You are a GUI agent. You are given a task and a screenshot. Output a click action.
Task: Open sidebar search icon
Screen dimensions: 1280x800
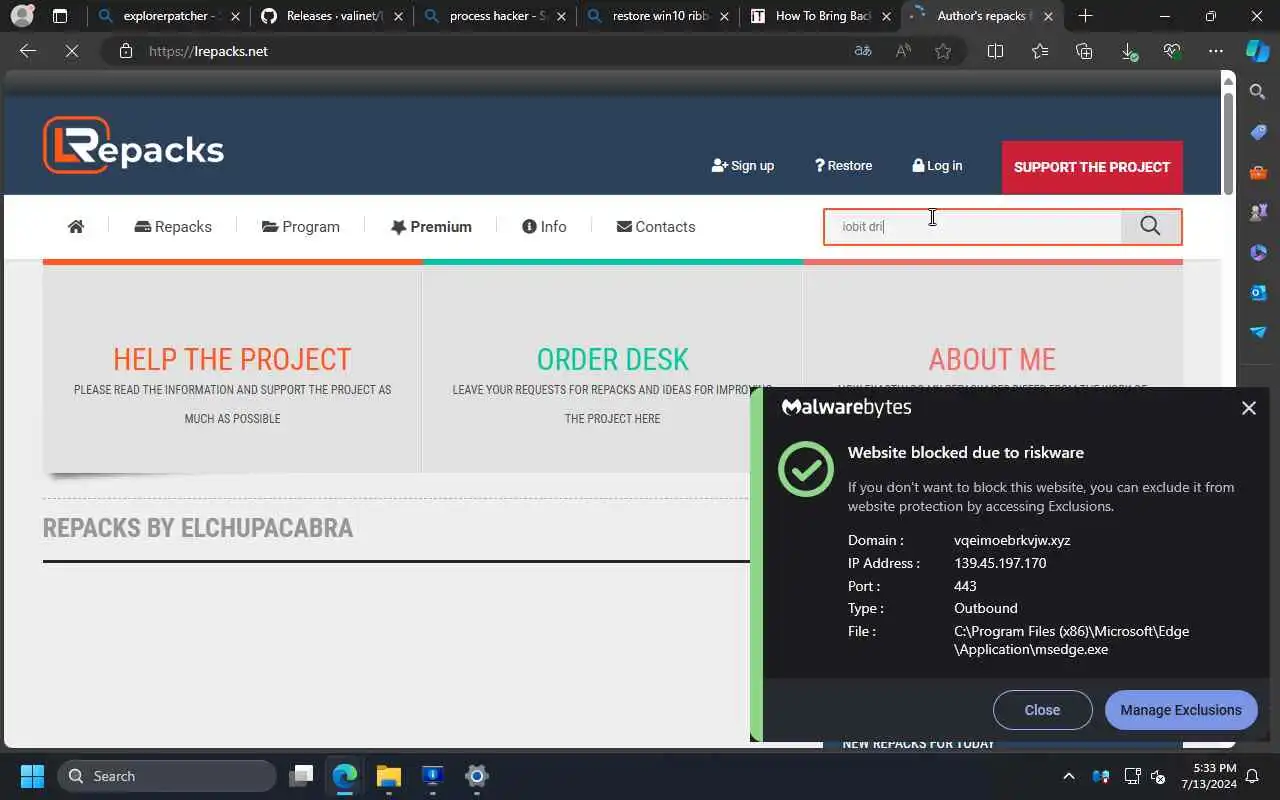click(1258, 92)
